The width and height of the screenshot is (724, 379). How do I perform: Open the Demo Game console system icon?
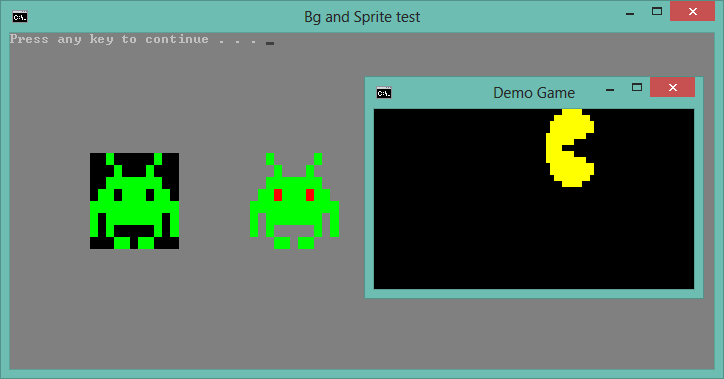tap(384, 93)
